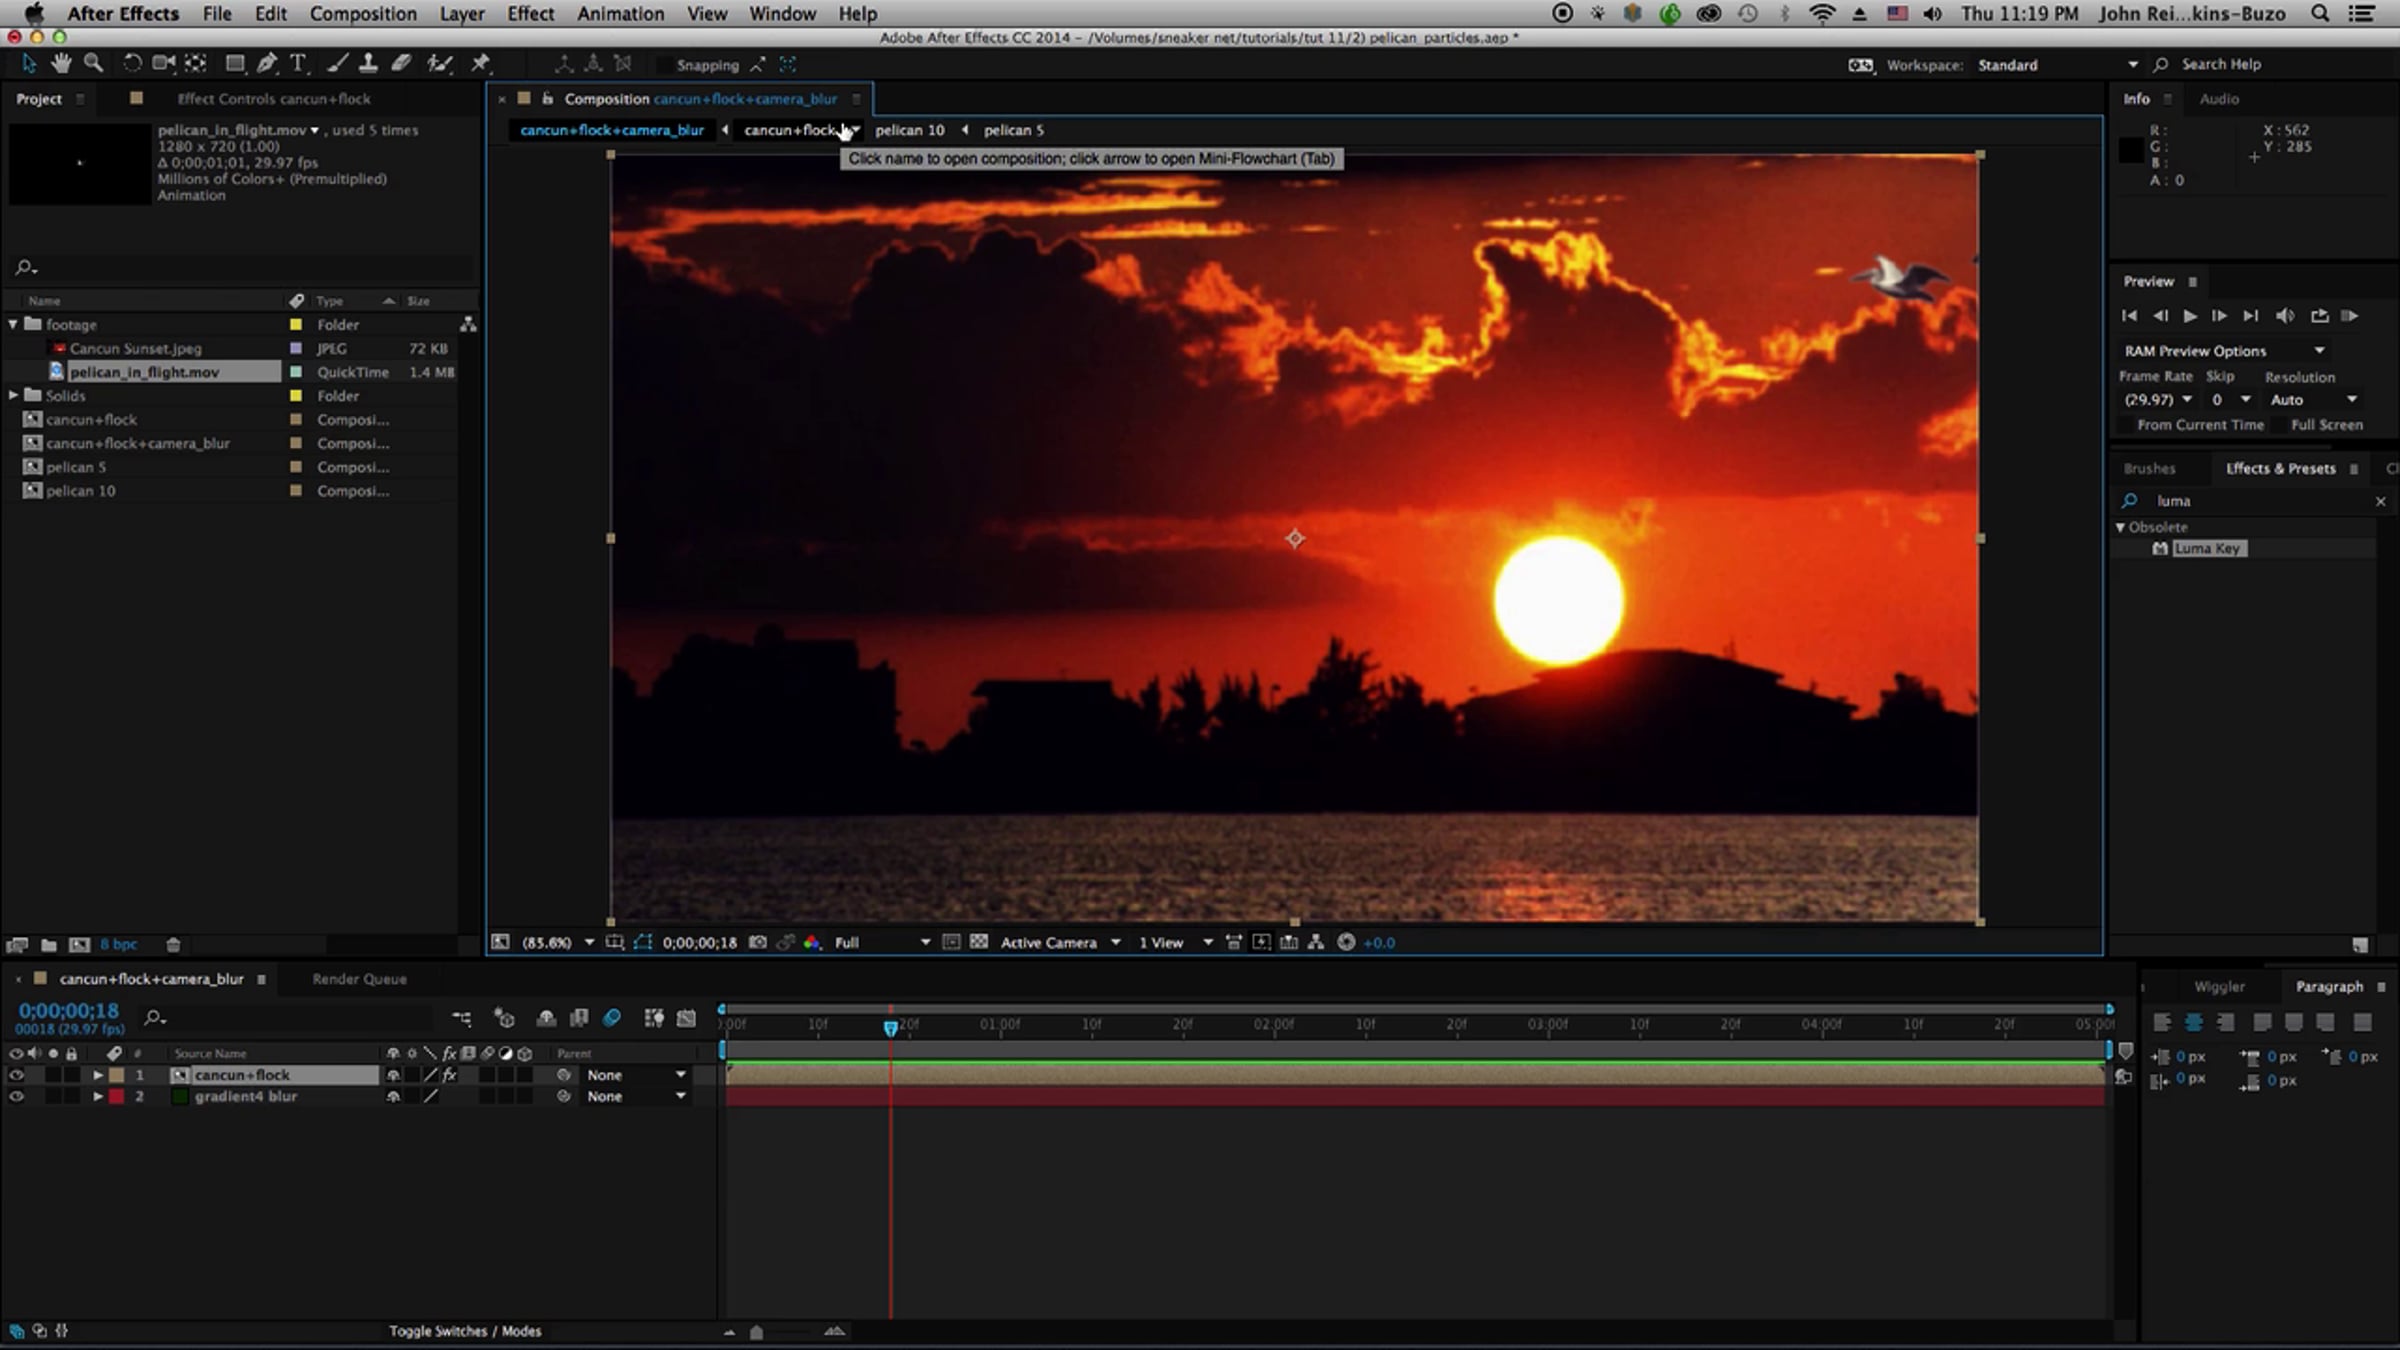The image size is (2400, 1350).
Task: Toggle visibility of gradient4 blur layer
Action: coord(16,1097)
